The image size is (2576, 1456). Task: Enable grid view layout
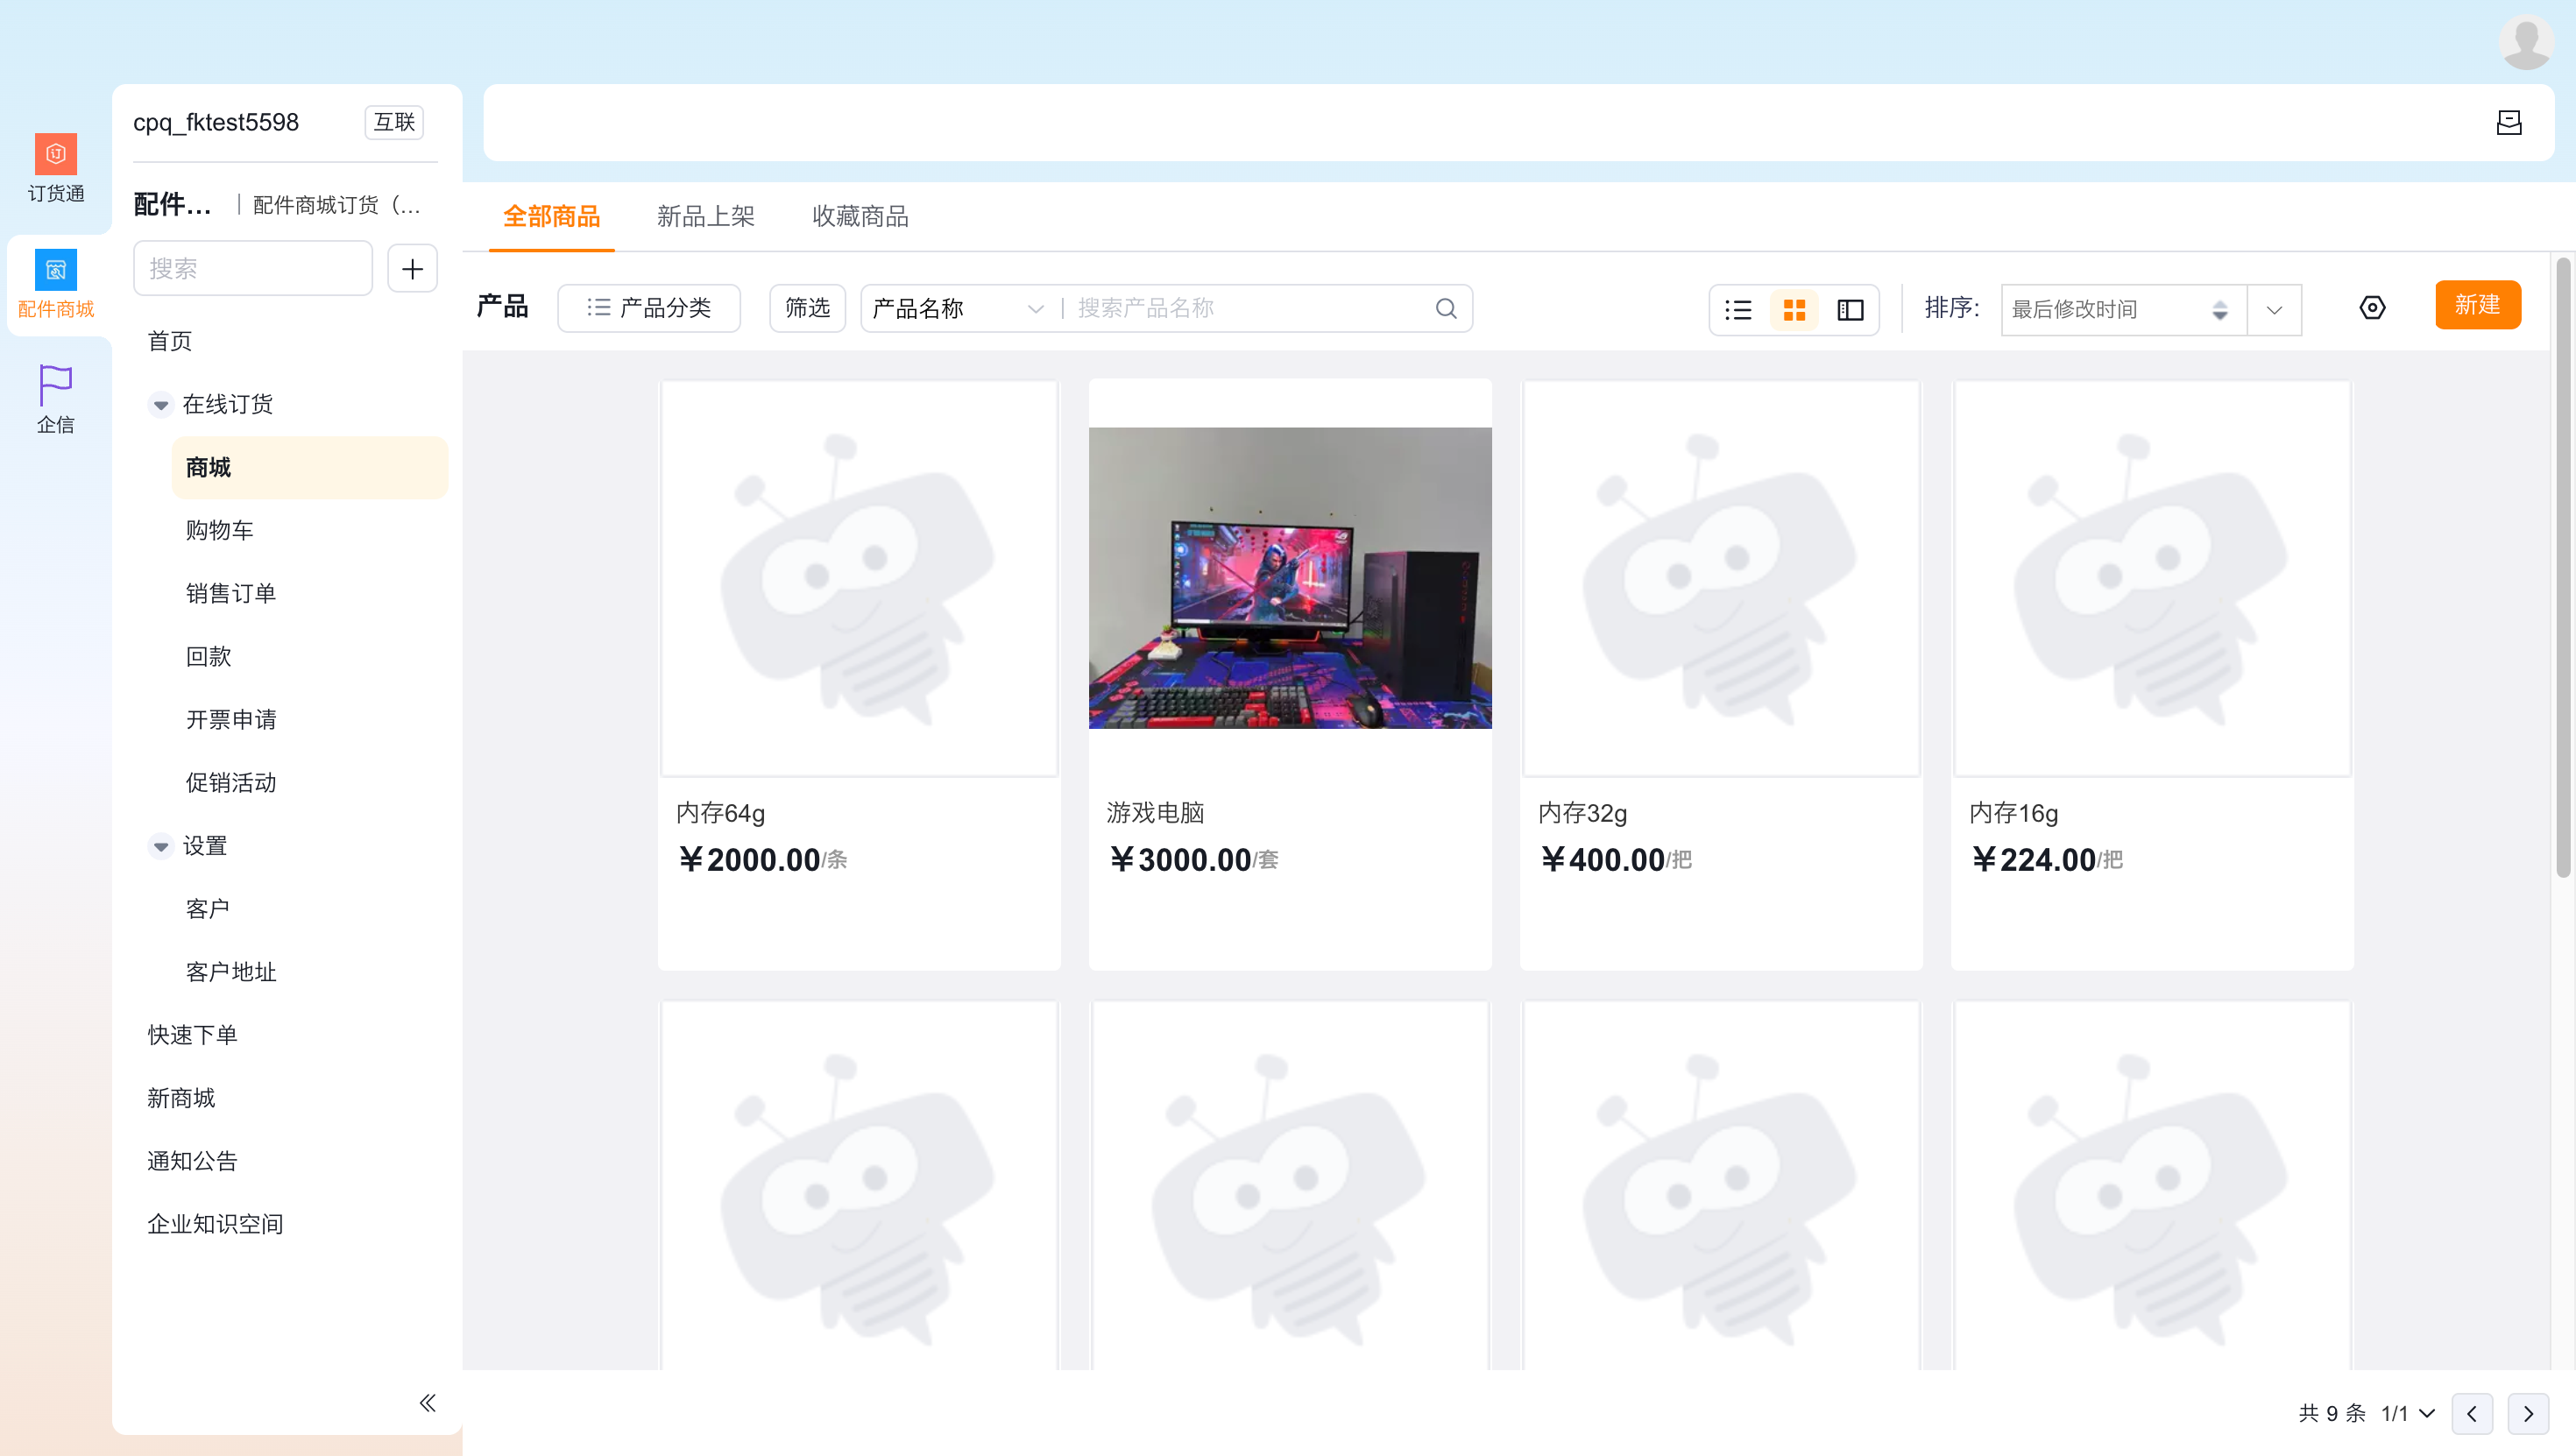coord(1795,310)
